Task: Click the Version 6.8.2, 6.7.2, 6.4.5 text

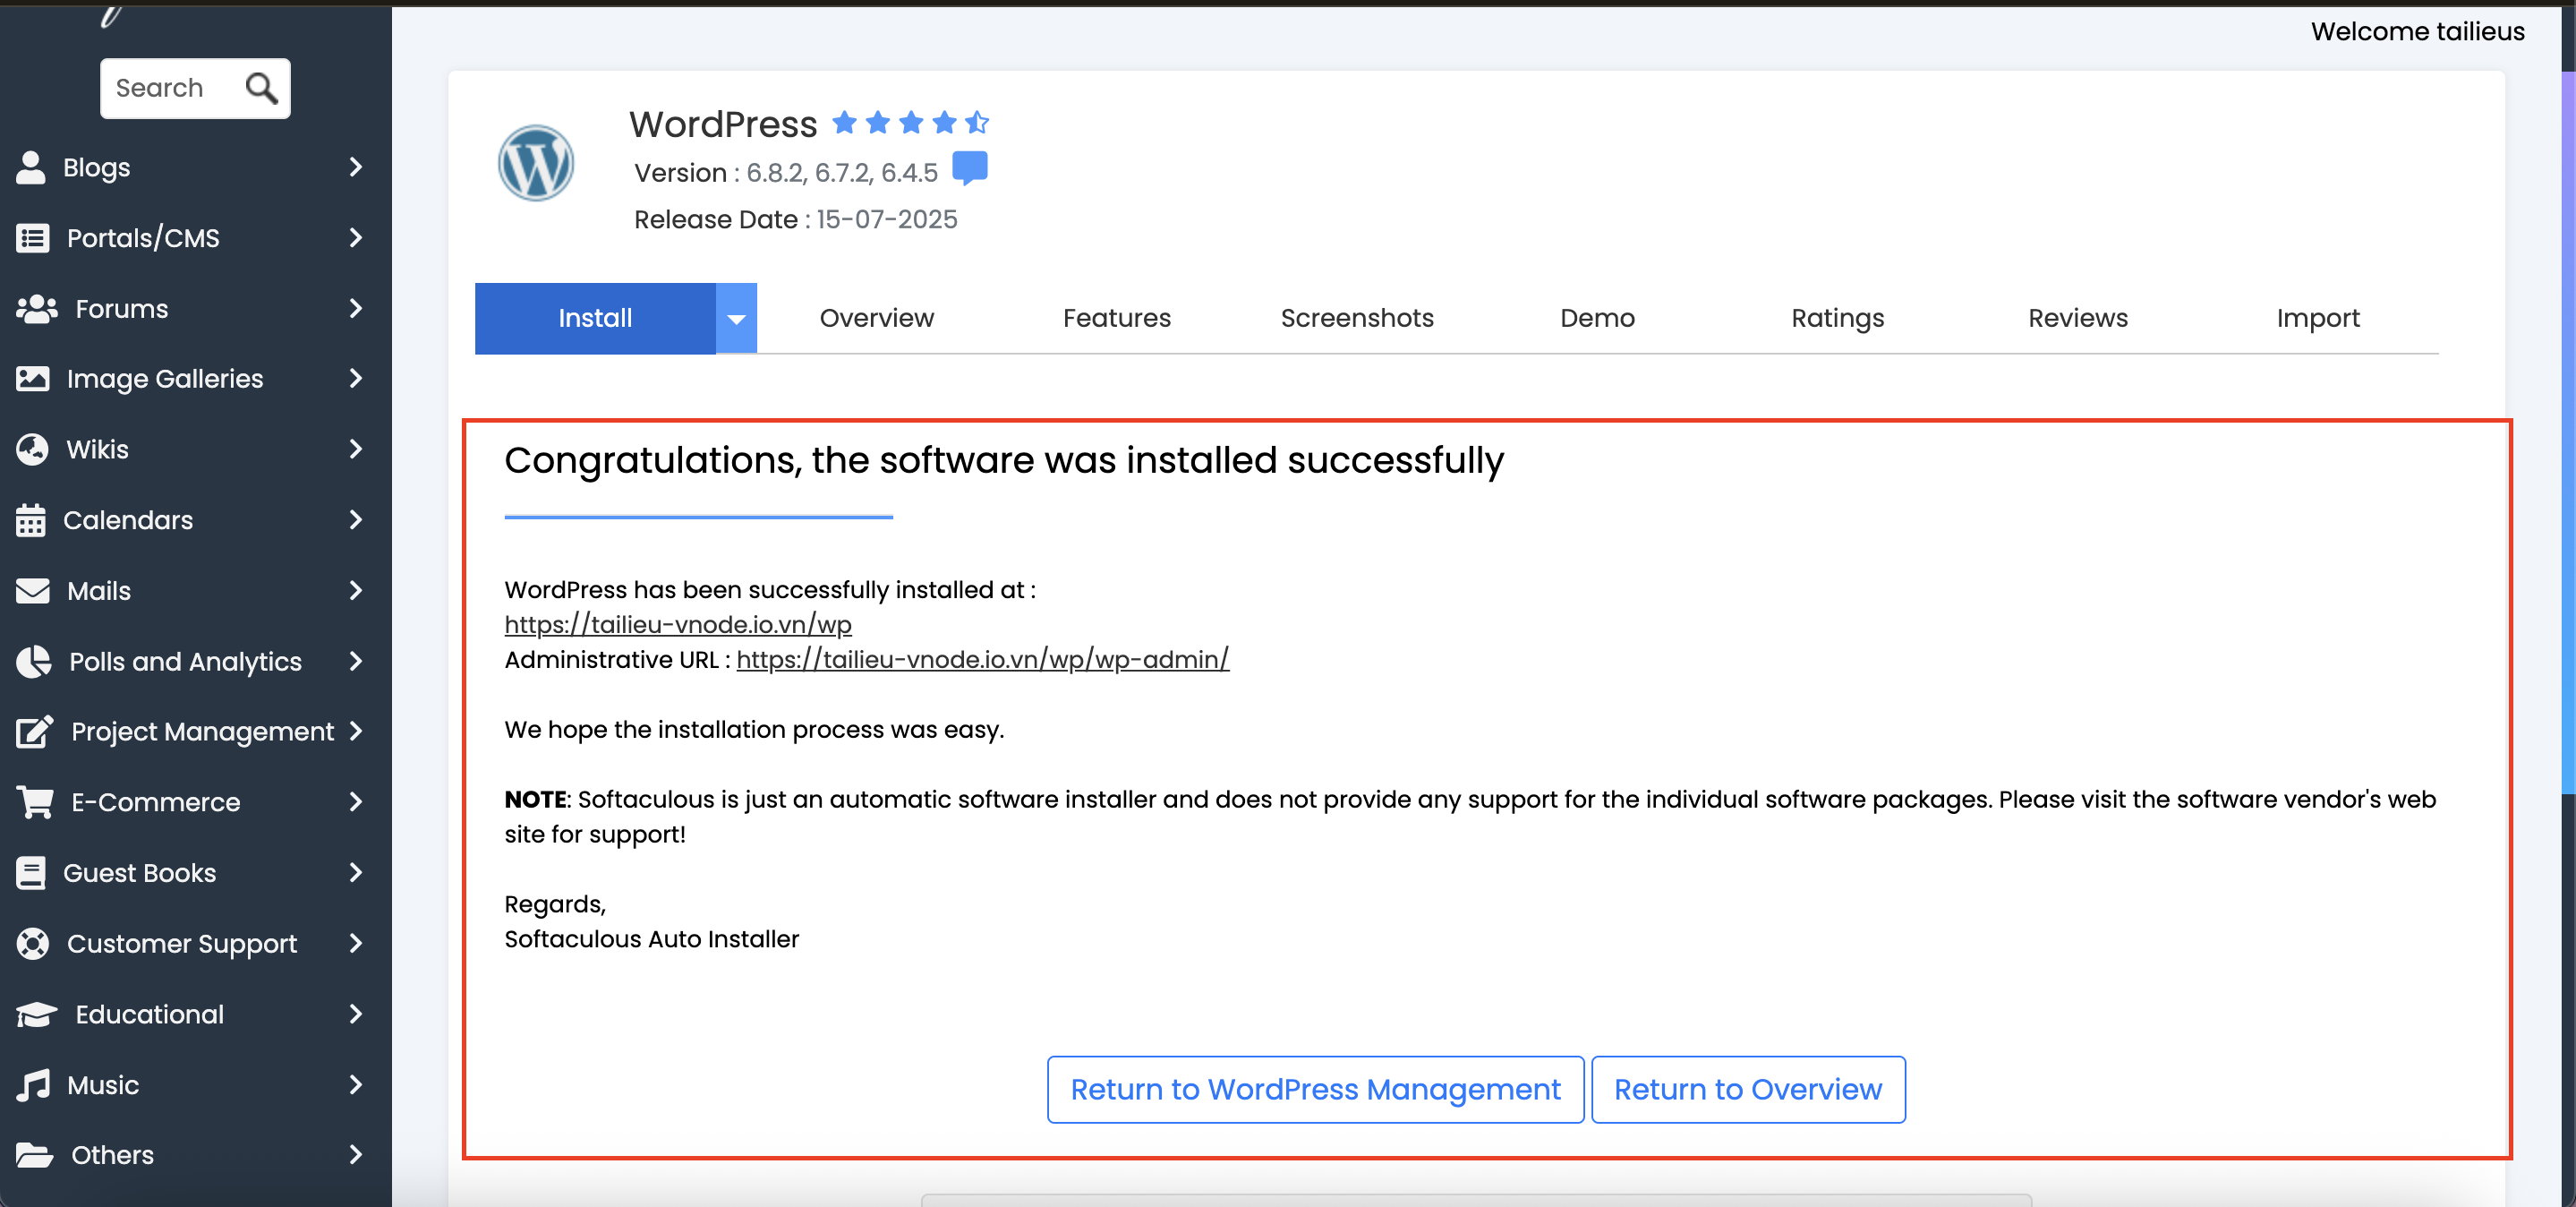Action: pos(786,173)
